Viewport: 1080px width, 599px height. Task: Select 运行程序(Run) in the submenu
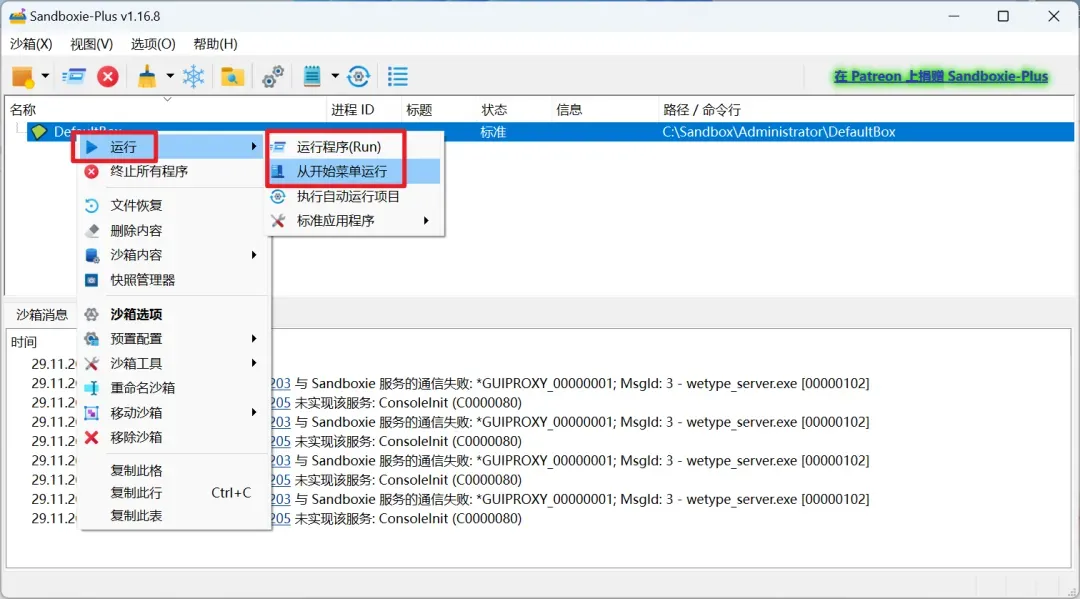355,147
